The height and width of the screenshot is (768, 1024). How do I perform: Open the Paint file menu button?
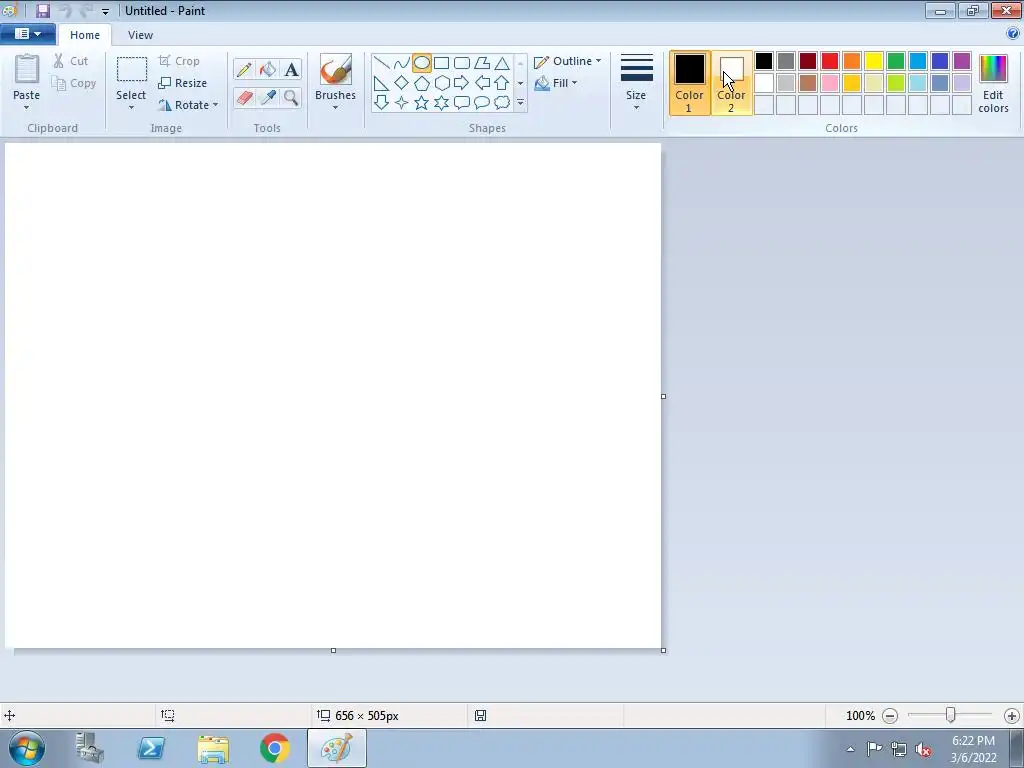pos(27,34)
